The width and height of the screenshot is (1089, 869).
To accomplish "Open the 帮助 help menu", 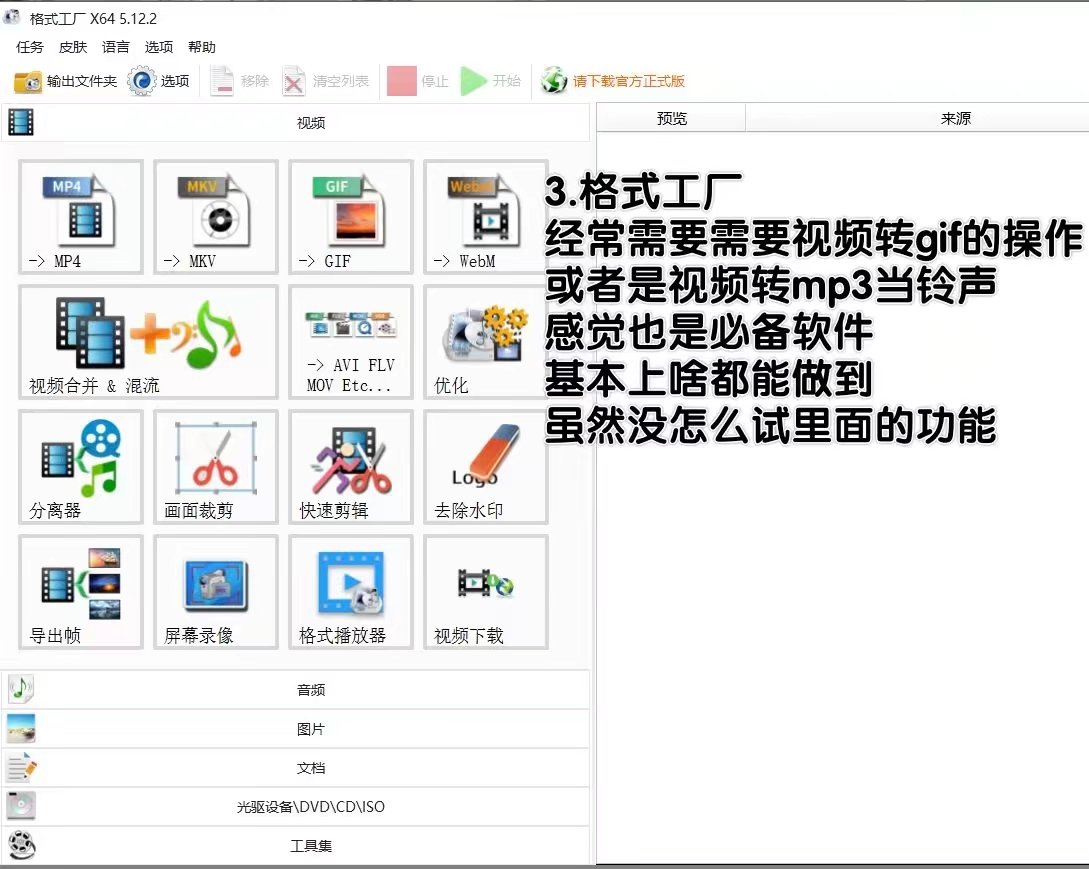I will [x=201, y=47].
